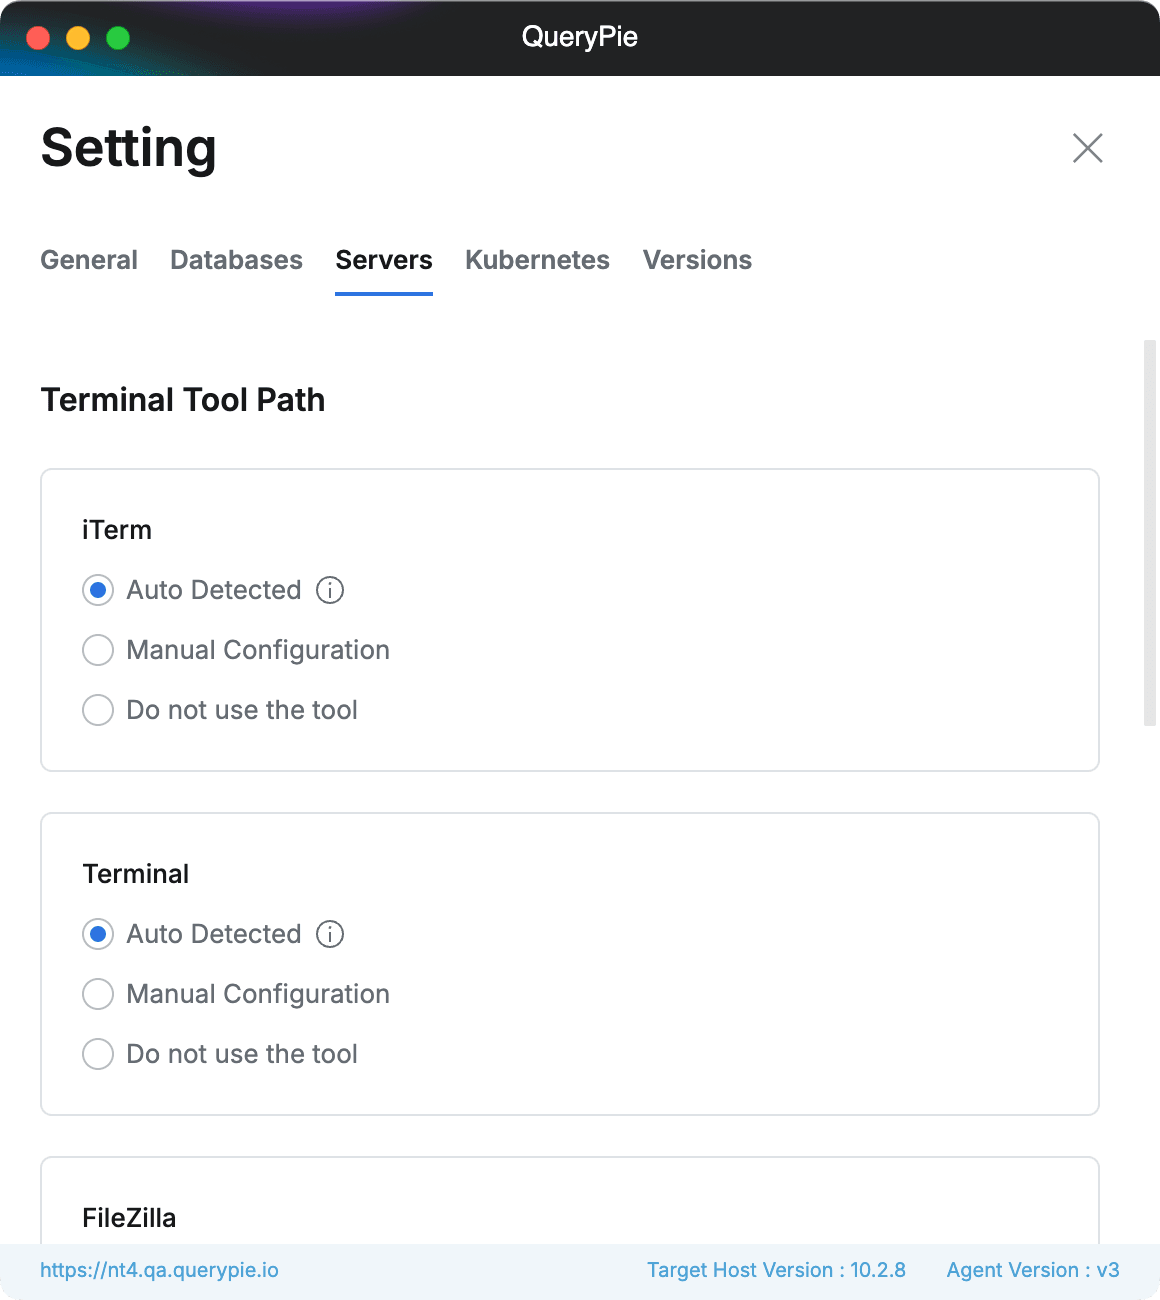Switch to the General tab
The height and width of the screenshot is (1300, 1160).
(x=89, y=260)
